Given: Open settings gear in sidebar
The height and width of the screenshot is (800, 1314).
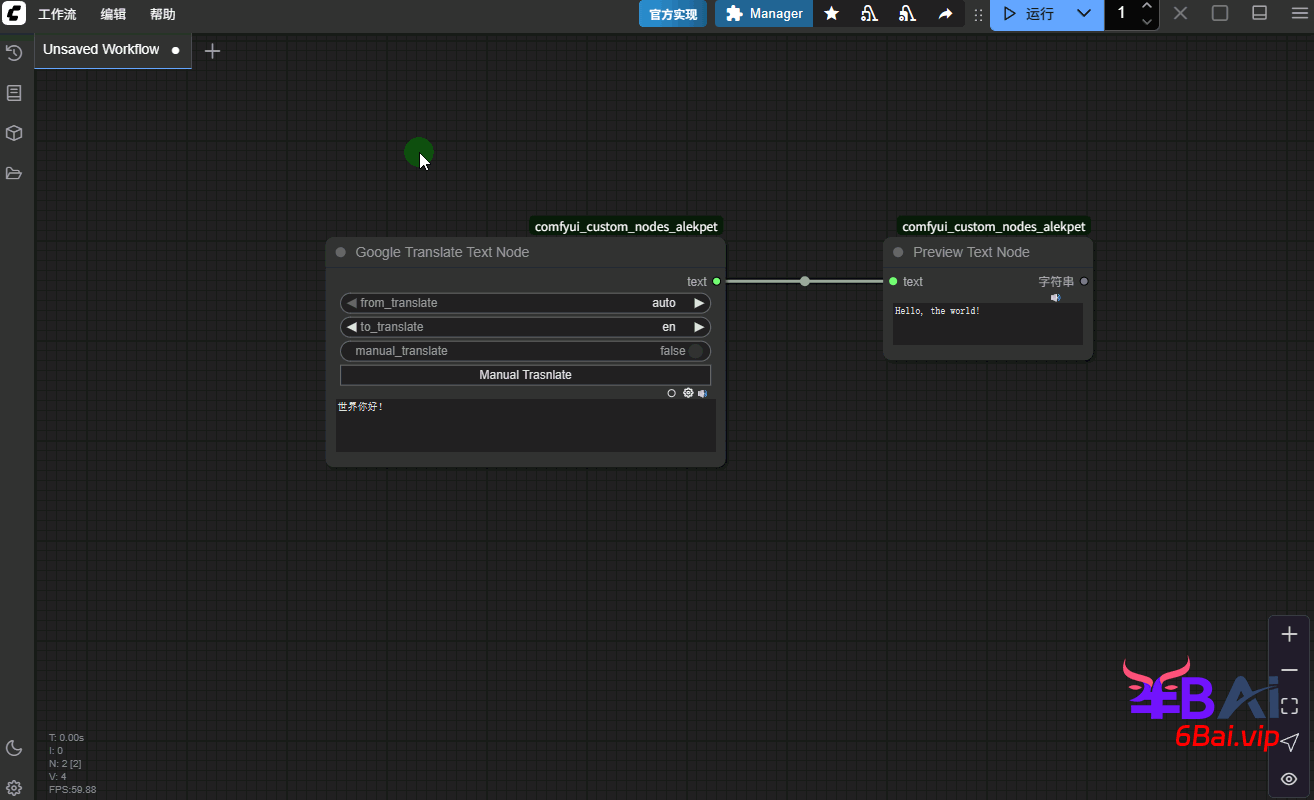Looking at the screenshot, I should (14, 788).
